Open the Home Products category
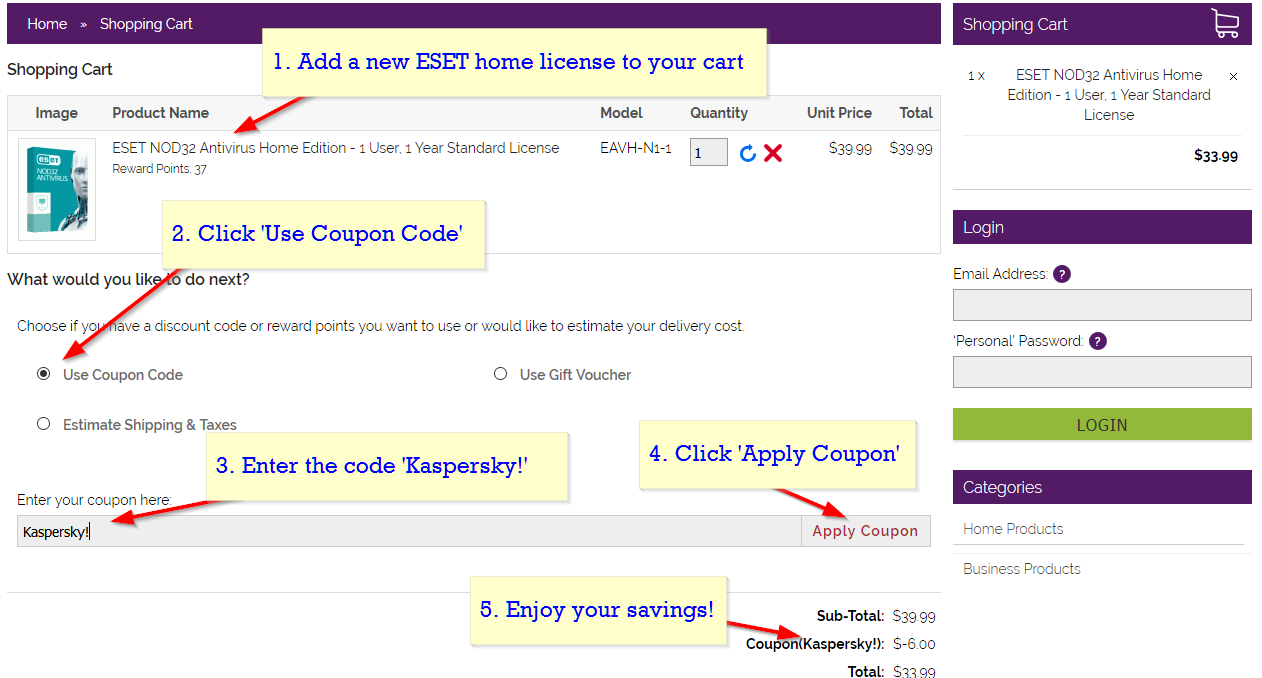 tap(1013, 529)
